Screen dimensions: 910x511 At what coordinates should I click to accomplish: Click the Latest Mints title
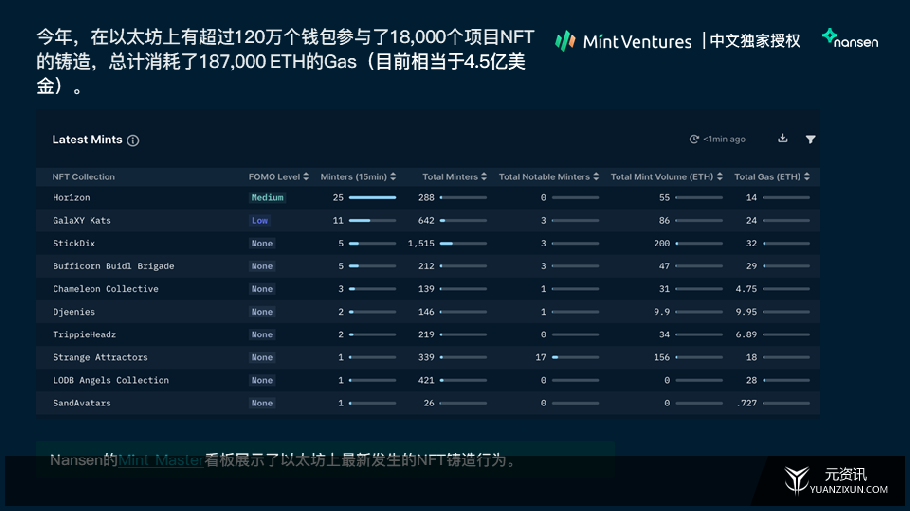point(87,139)
